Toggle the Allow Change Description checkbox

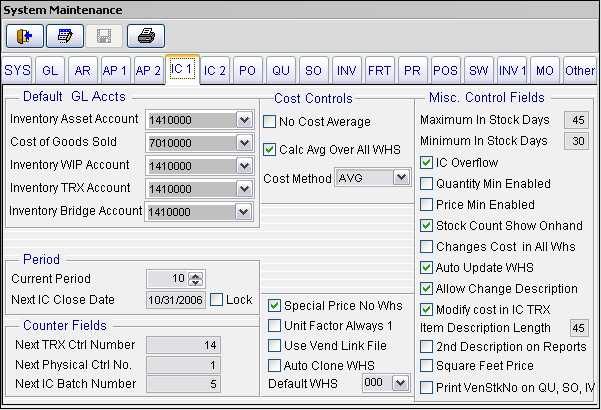coord(426,289)
